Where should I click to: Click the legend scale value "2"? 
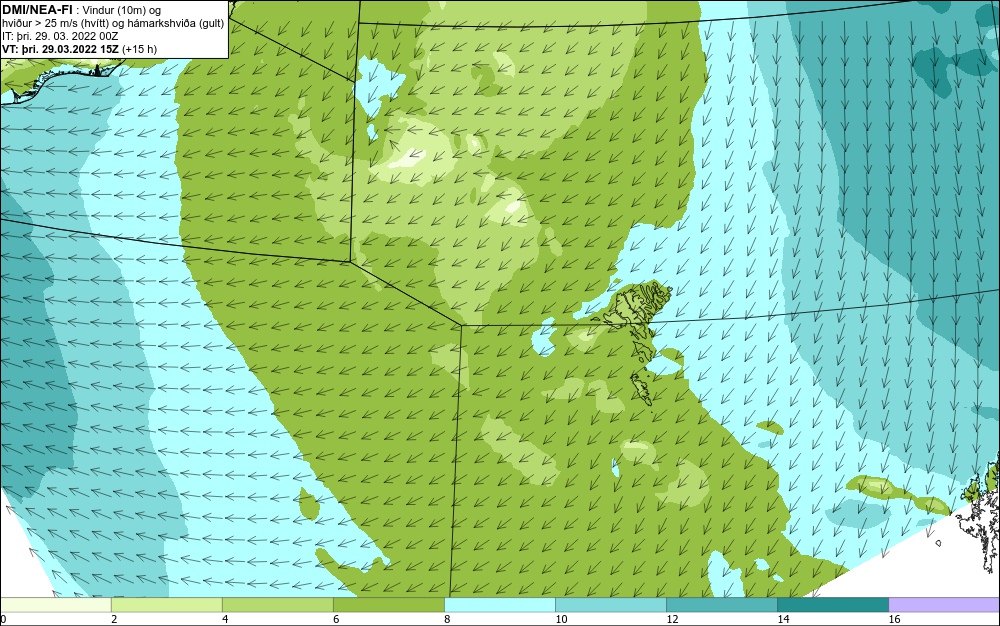[114, 619]
